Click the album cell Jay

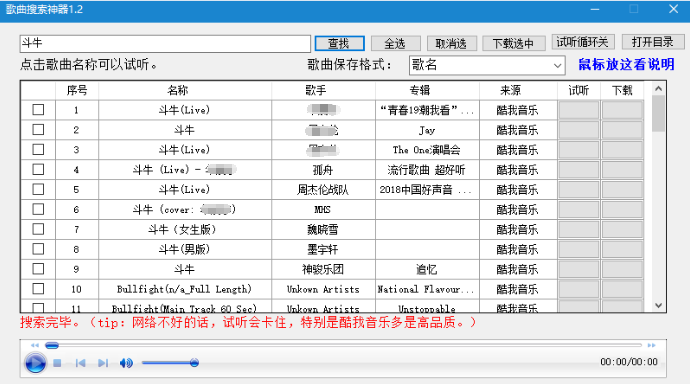click(x=427, y=130)
